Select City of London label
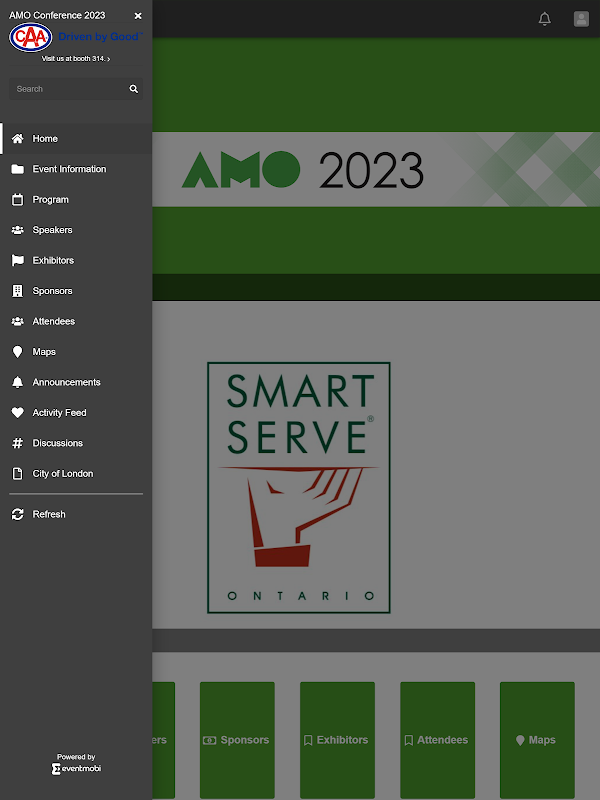Image resolution: width=600 pixels, height=800 pixels. pyautogui.click(x=63, y=473)
